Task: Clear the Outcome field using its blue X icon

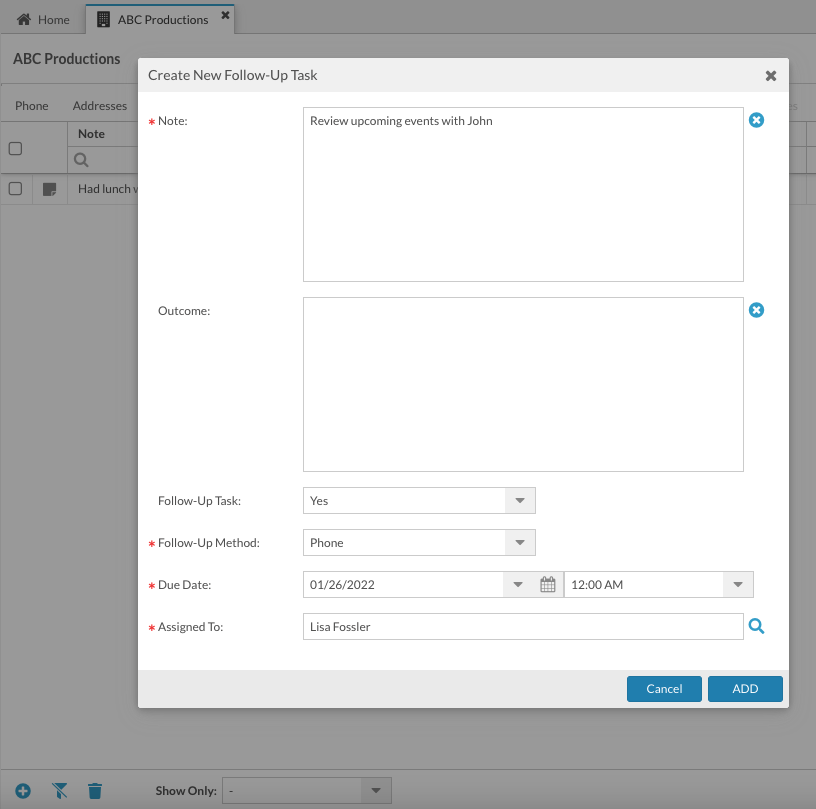Action: point(757,310)
